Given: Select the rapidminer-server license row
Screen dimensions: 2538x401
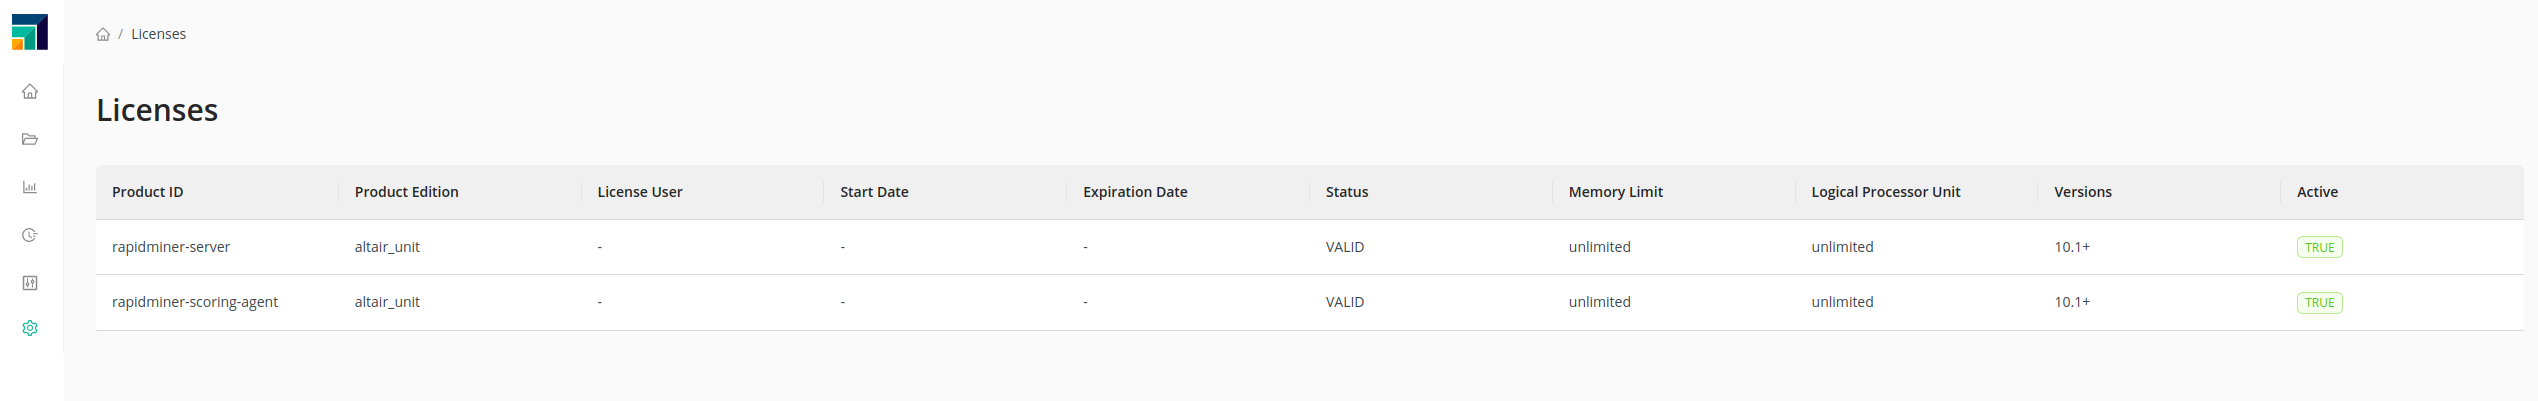Looking at the screenshot, I should click(171, 247).
